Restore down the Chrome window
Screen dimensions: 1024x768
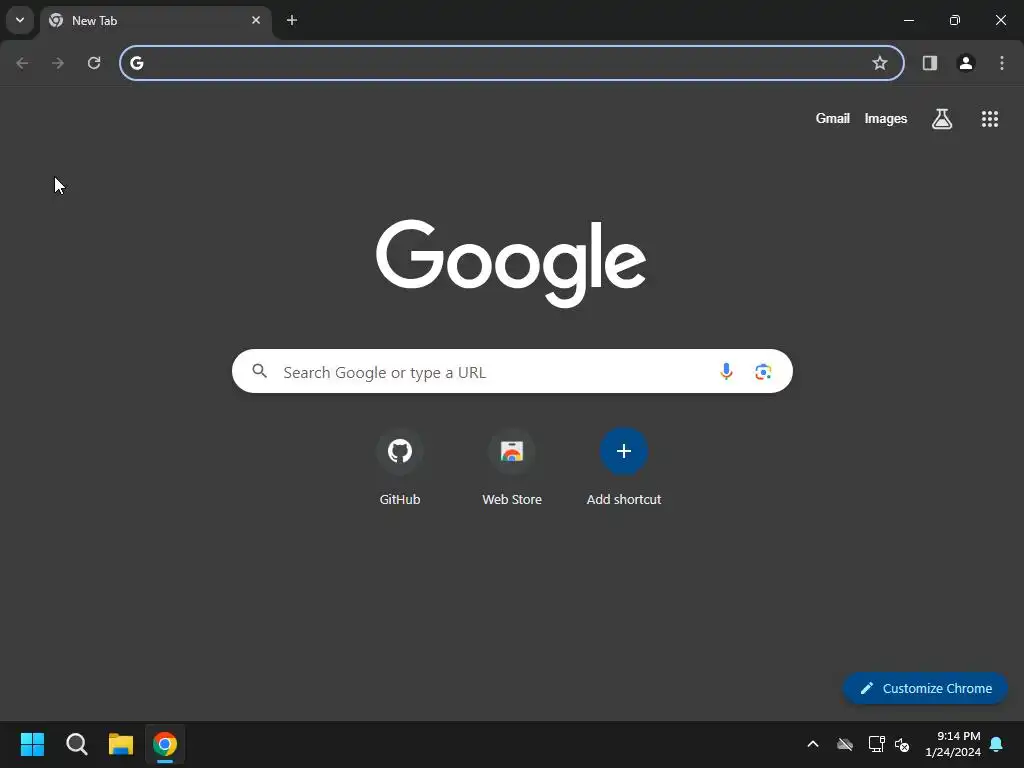955,20
